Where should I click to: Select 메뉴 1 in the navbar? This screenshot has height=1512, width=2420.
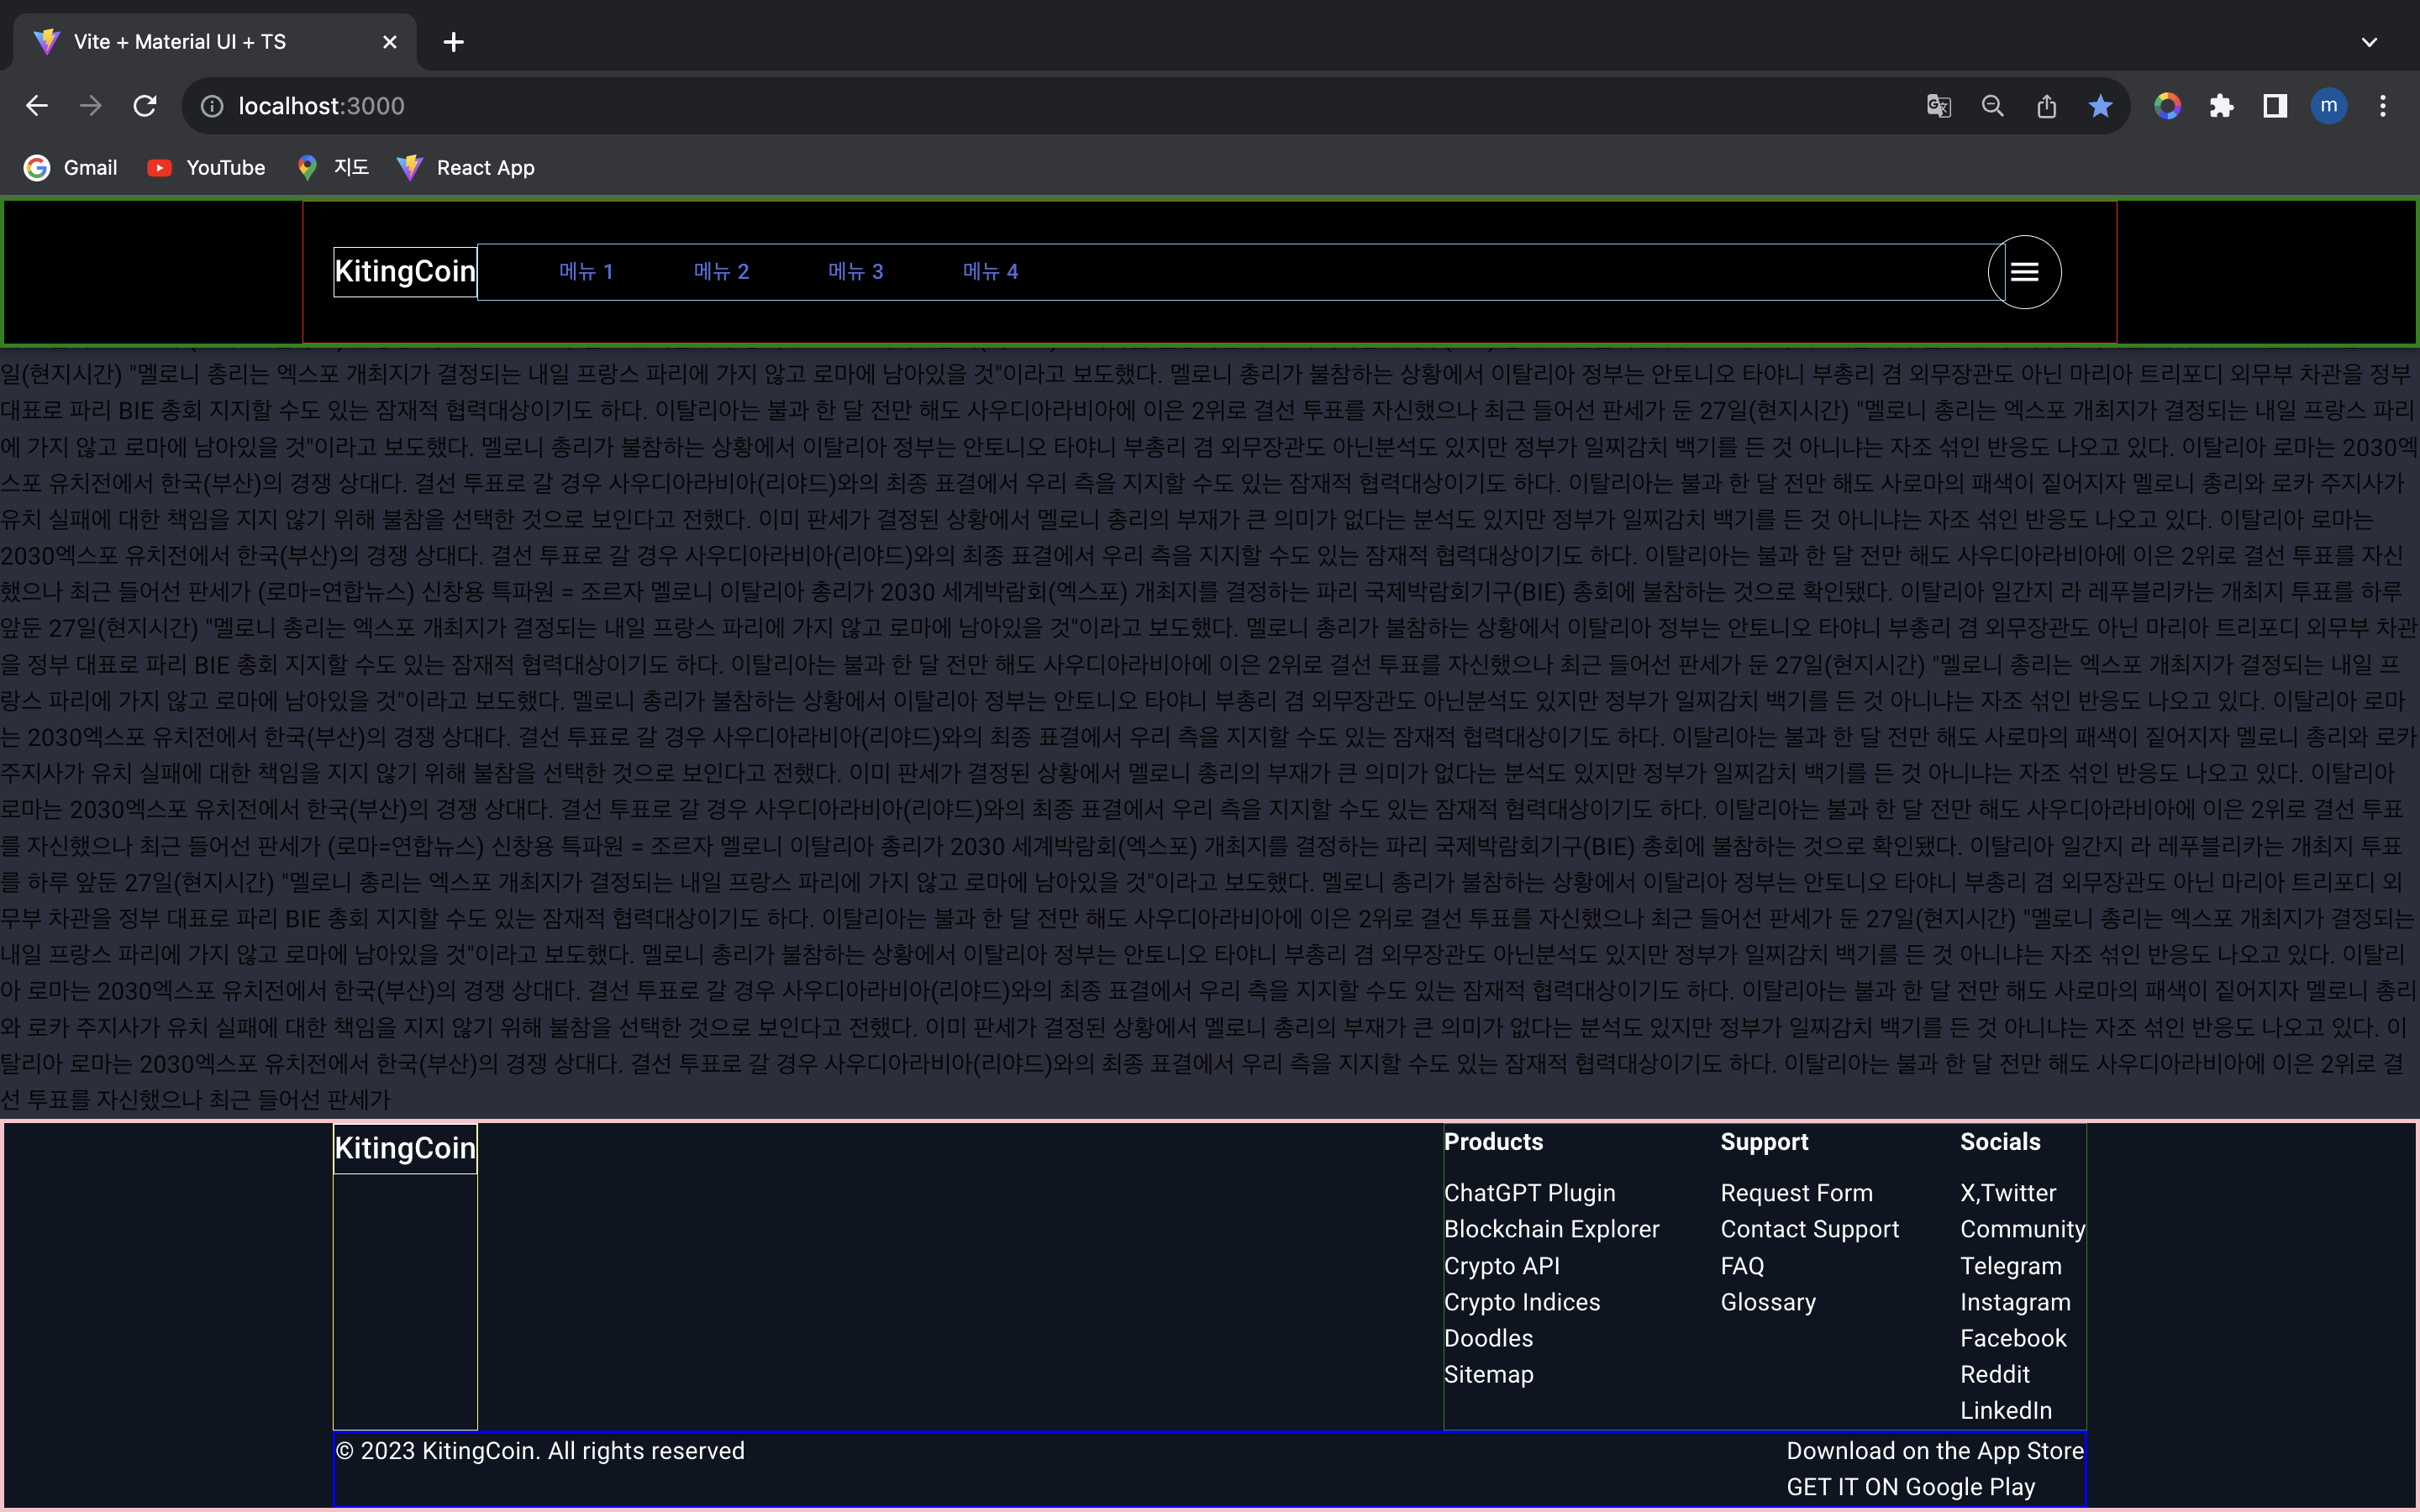(586, 272)
